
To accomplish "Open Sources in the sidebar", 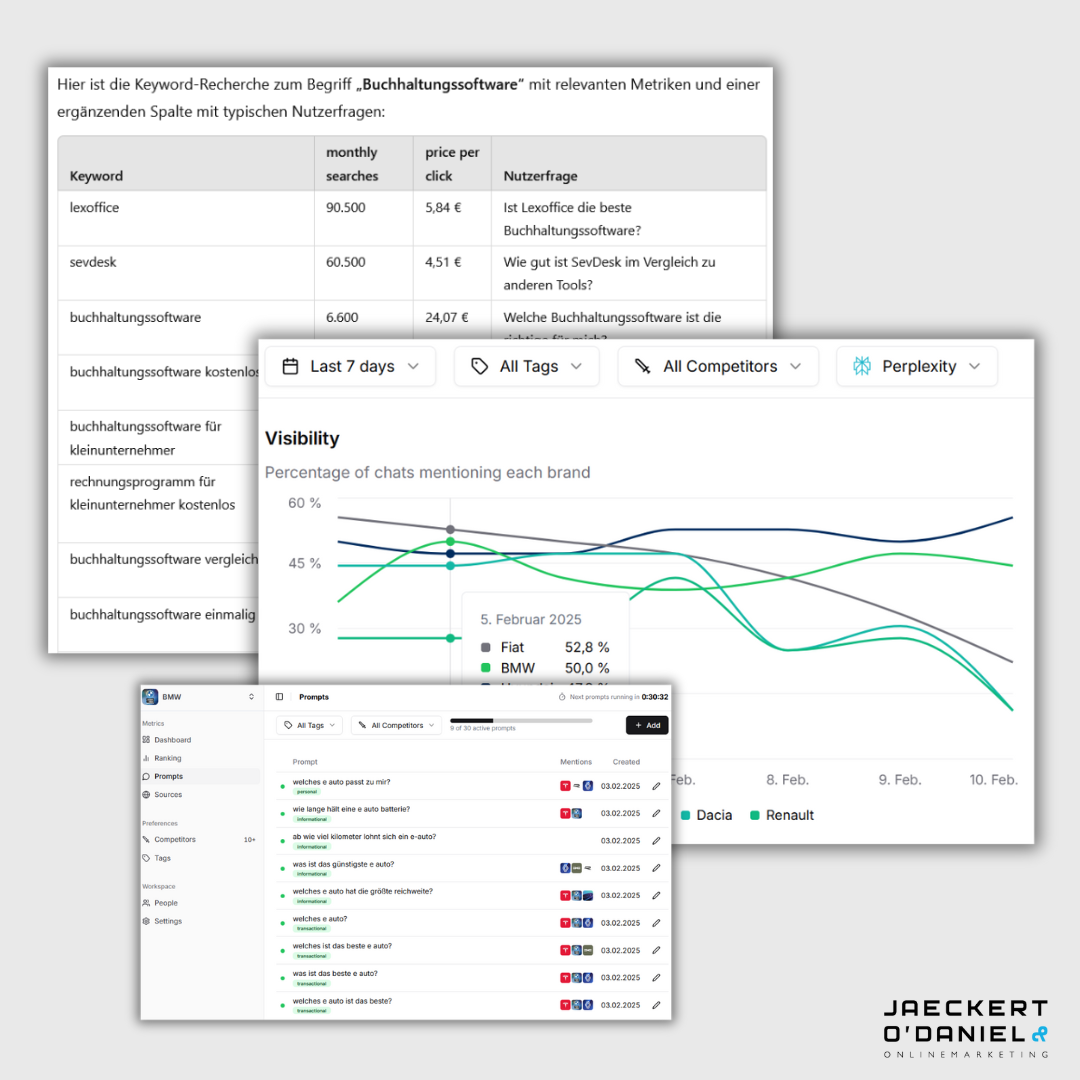I will pyautogui.click(x=167, y=795).
